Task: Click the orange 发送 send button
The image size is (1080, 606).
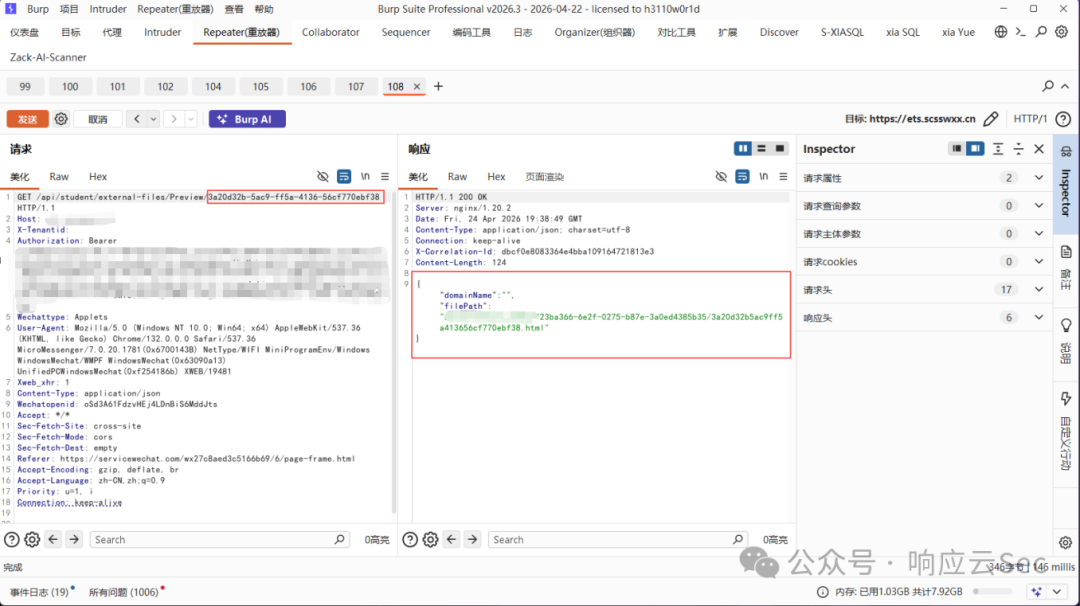Action: pyautogui.click(x=28, y=119)
